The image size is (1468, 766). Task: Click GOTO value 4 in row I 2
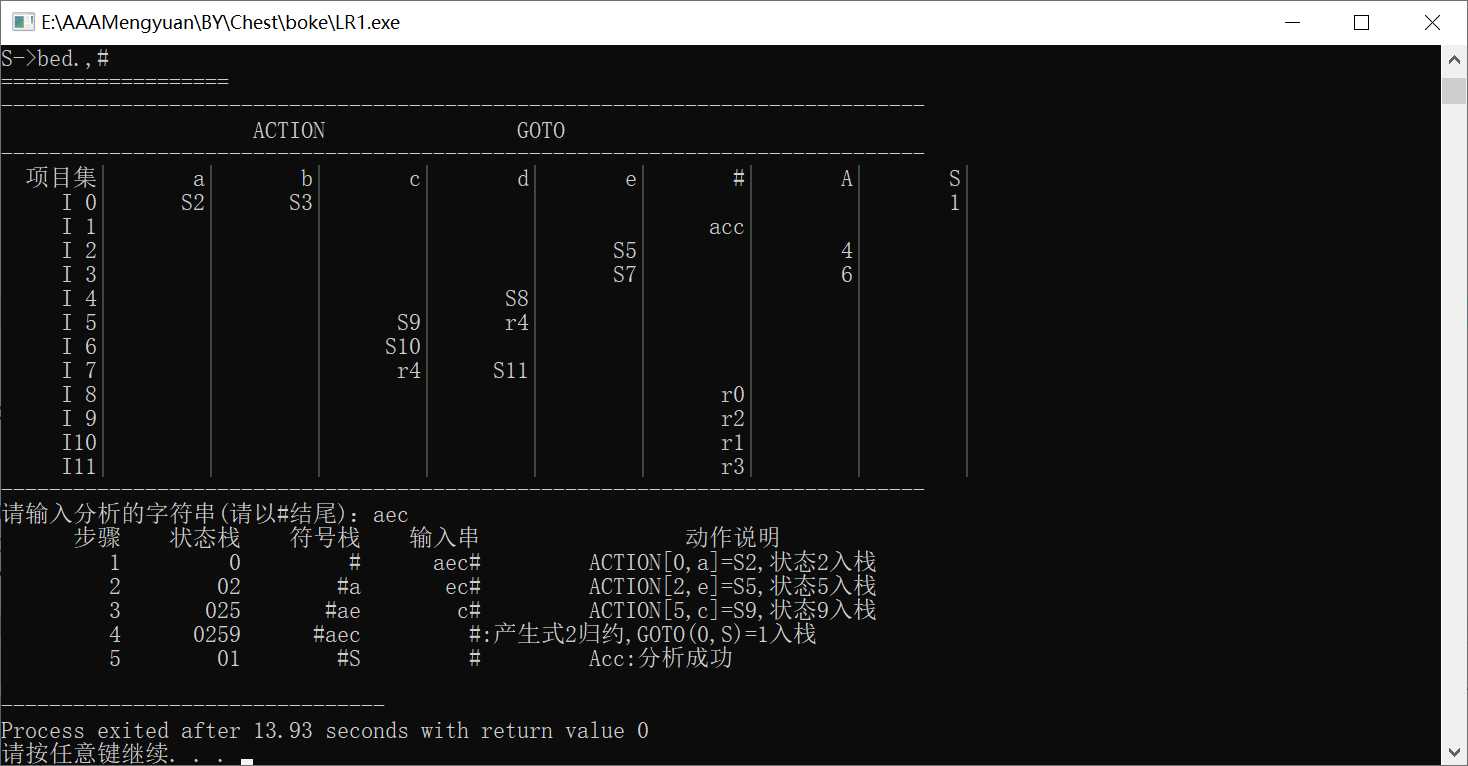(847, 251)
